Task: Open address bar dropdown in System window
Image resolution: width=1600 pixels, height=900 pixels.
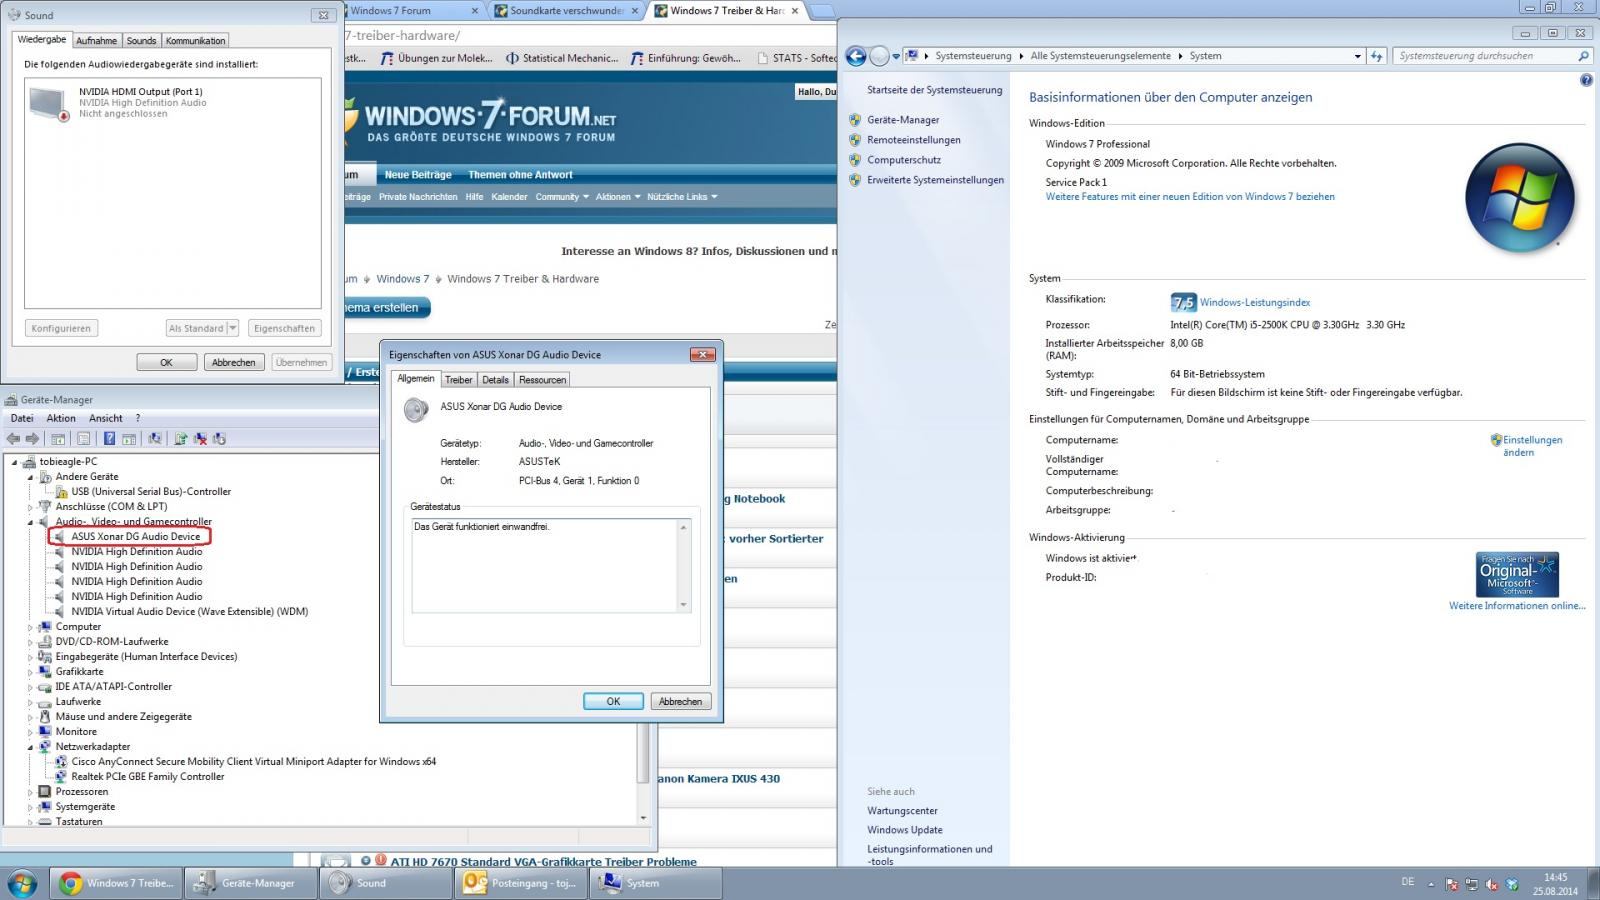Action: [1357, 56]
